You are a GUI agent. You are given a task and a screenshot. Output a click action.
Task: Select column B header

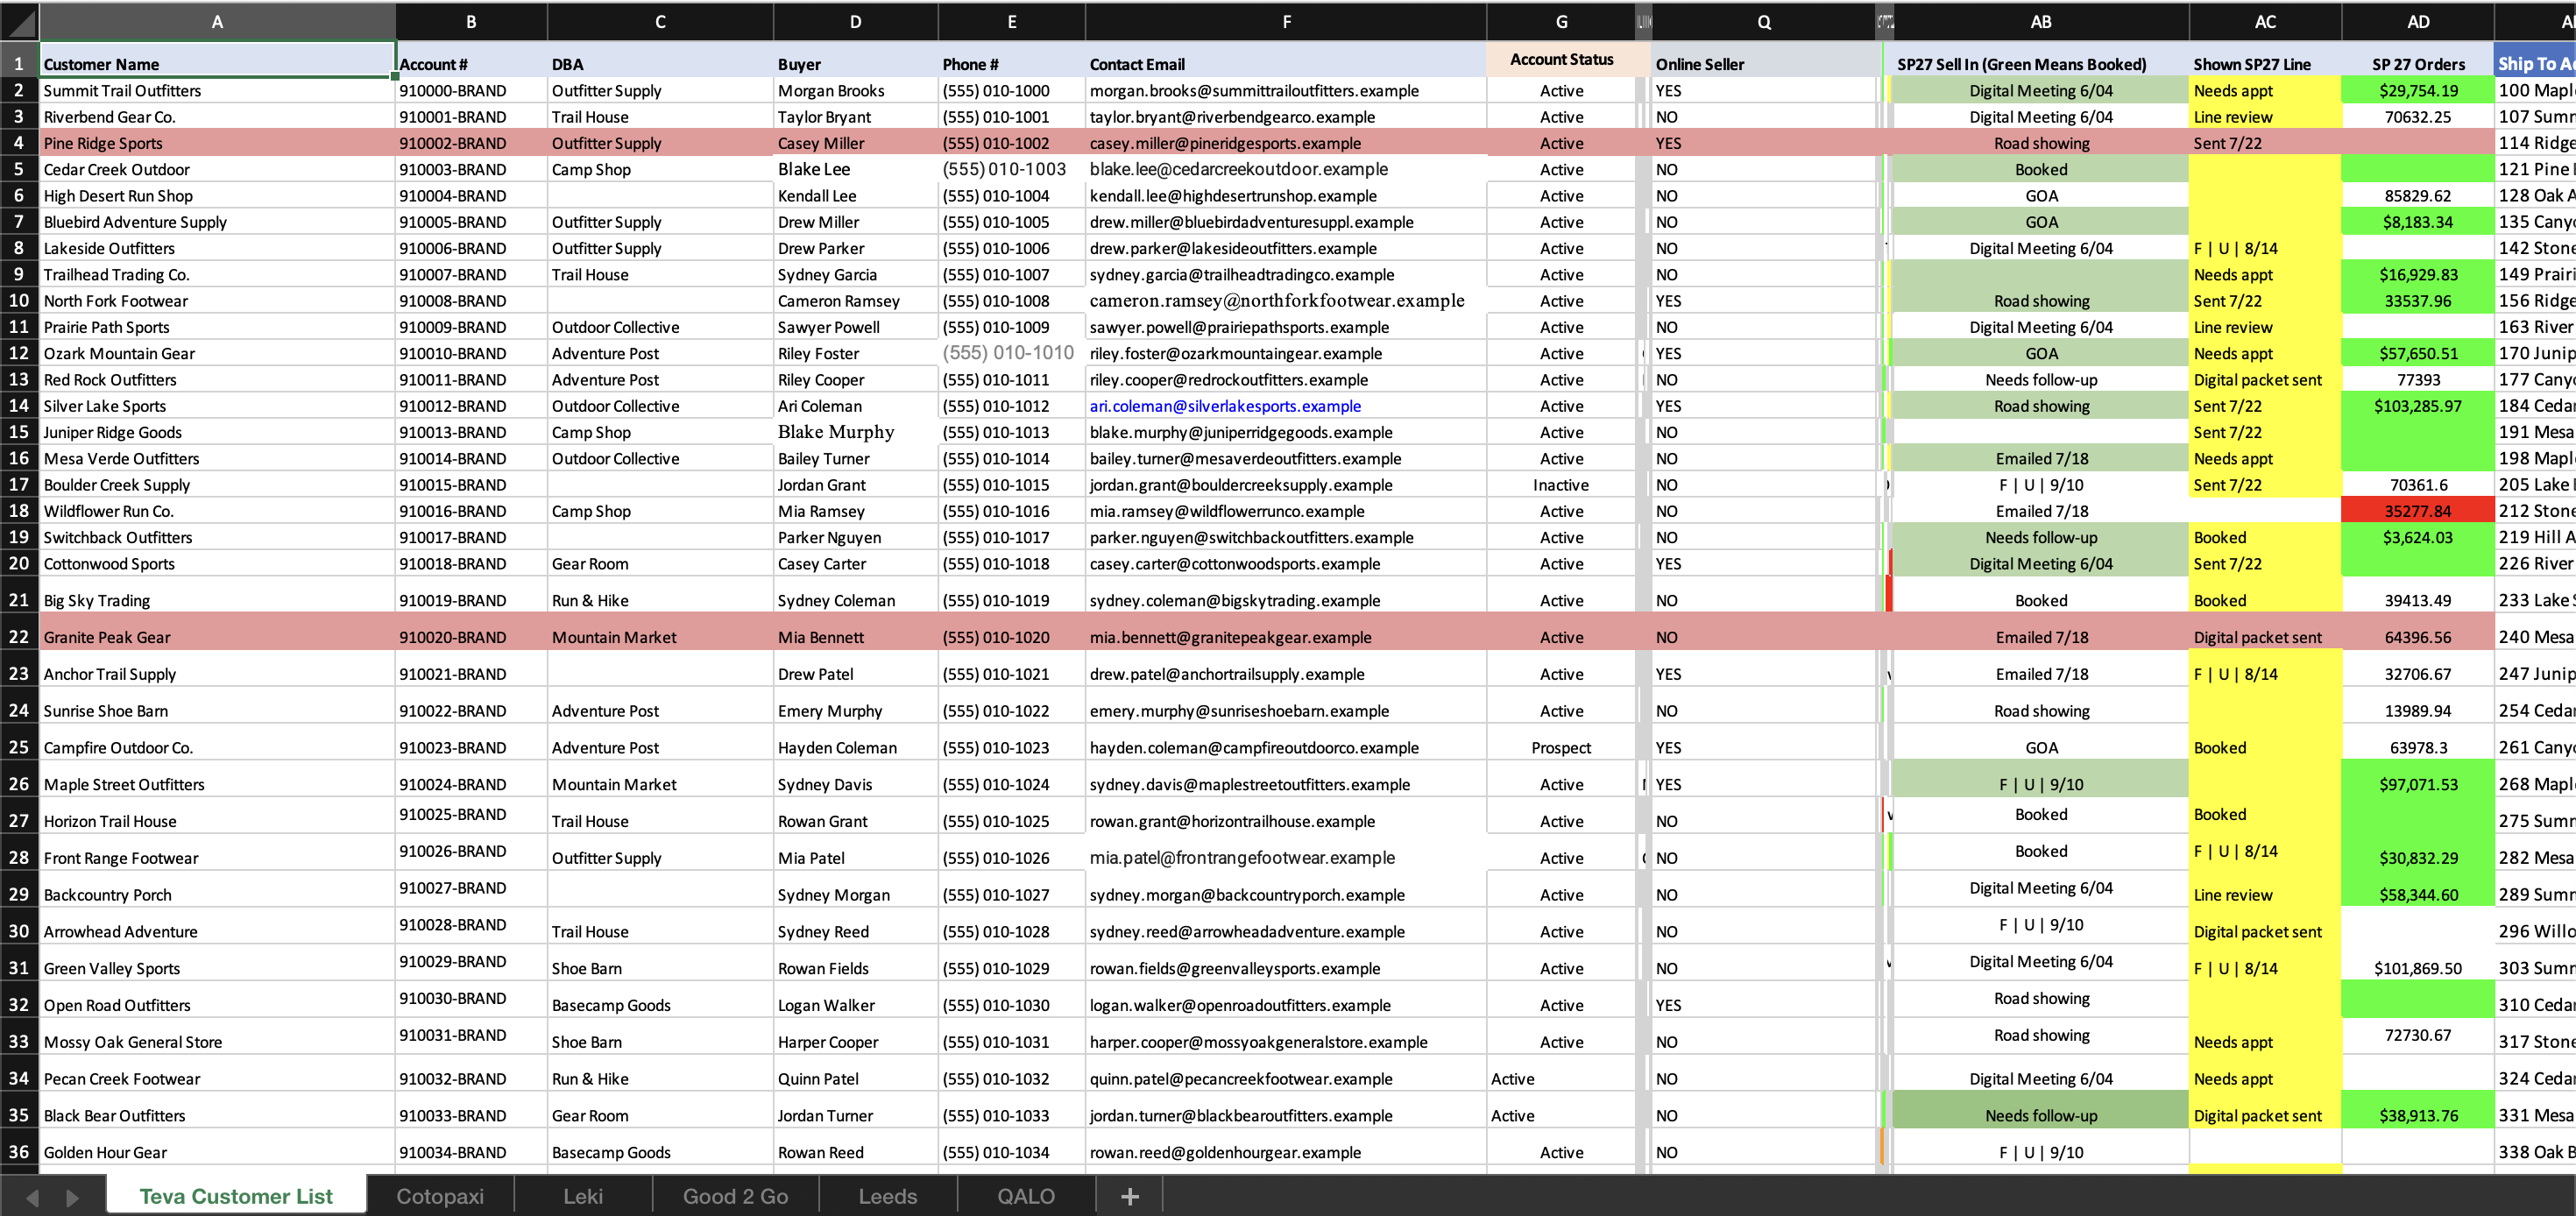471,21
